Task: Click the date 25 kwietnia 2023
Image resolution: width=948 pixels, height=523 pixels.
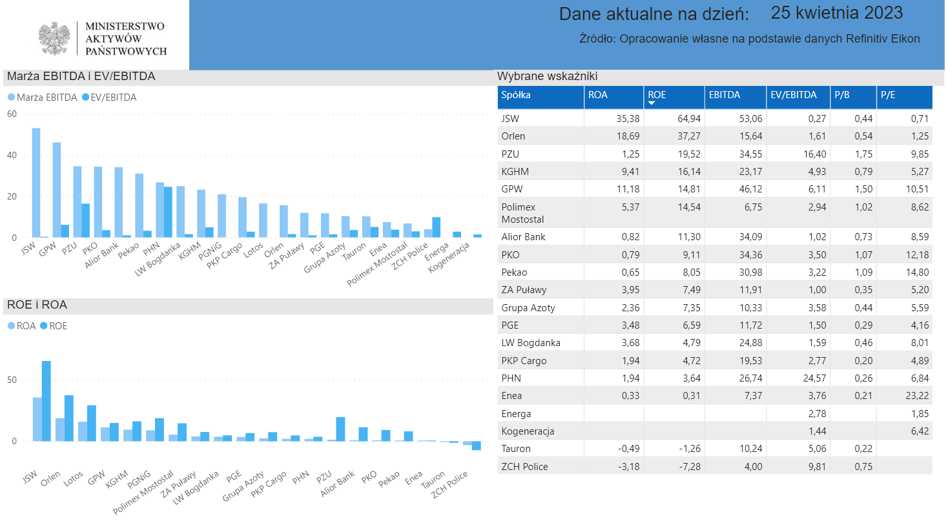Action: tap(837, 13)
